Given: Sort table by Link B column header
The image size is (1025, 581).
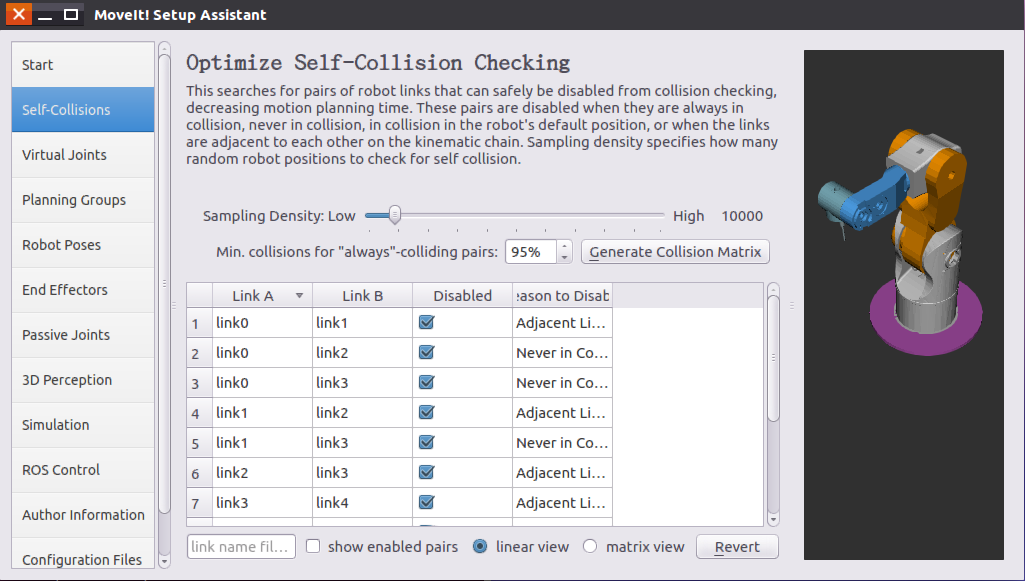Looking at the screenshot, I should point(362,295).
